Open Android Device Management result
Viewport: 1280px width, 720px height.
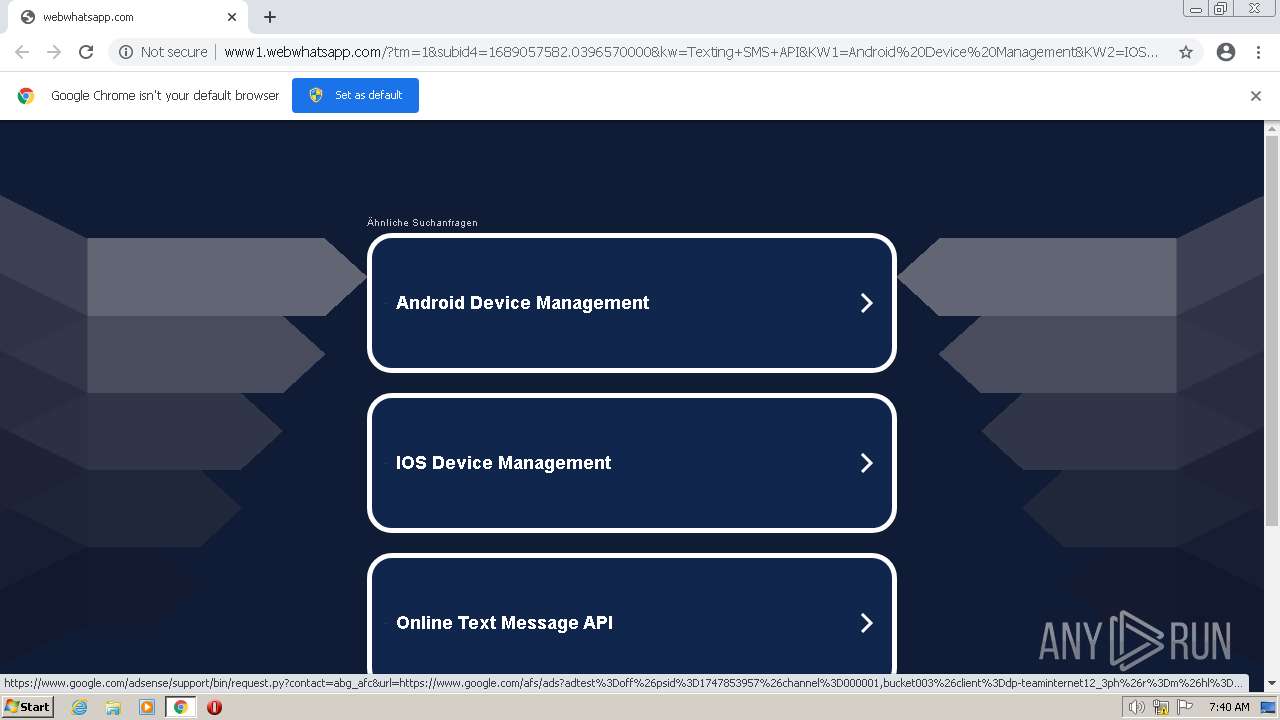pos(632,303)
